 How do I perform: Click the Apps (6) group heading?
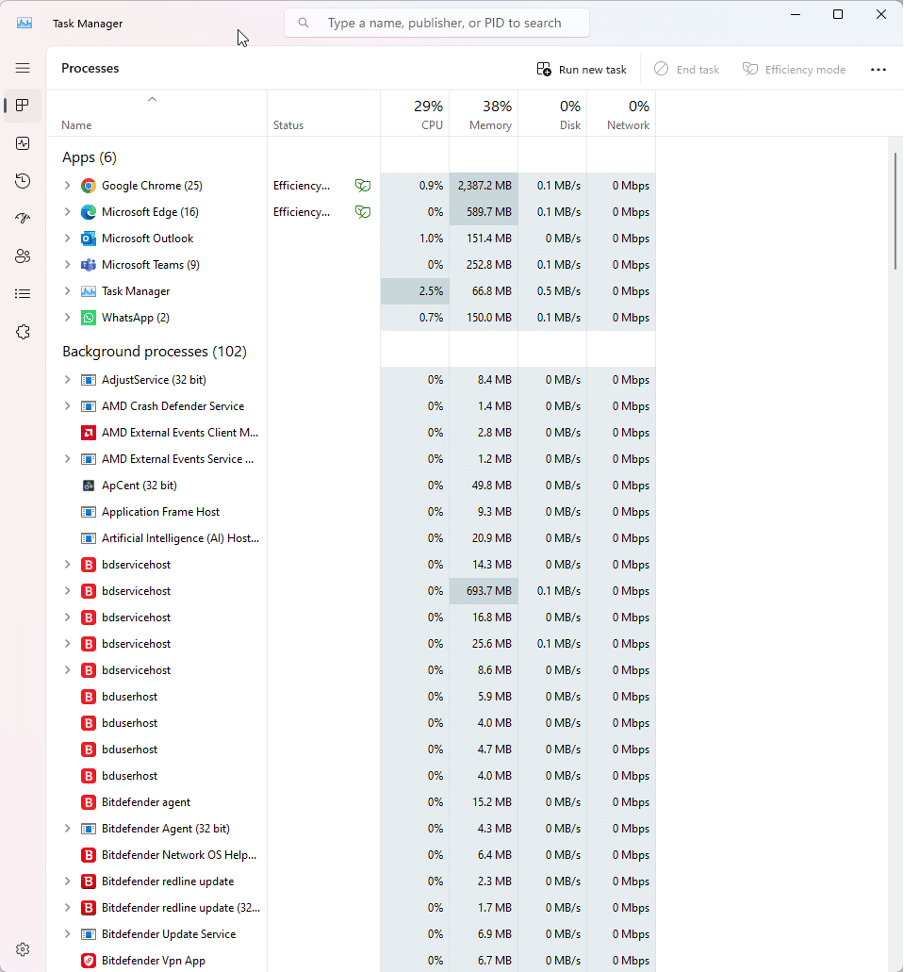89,157
